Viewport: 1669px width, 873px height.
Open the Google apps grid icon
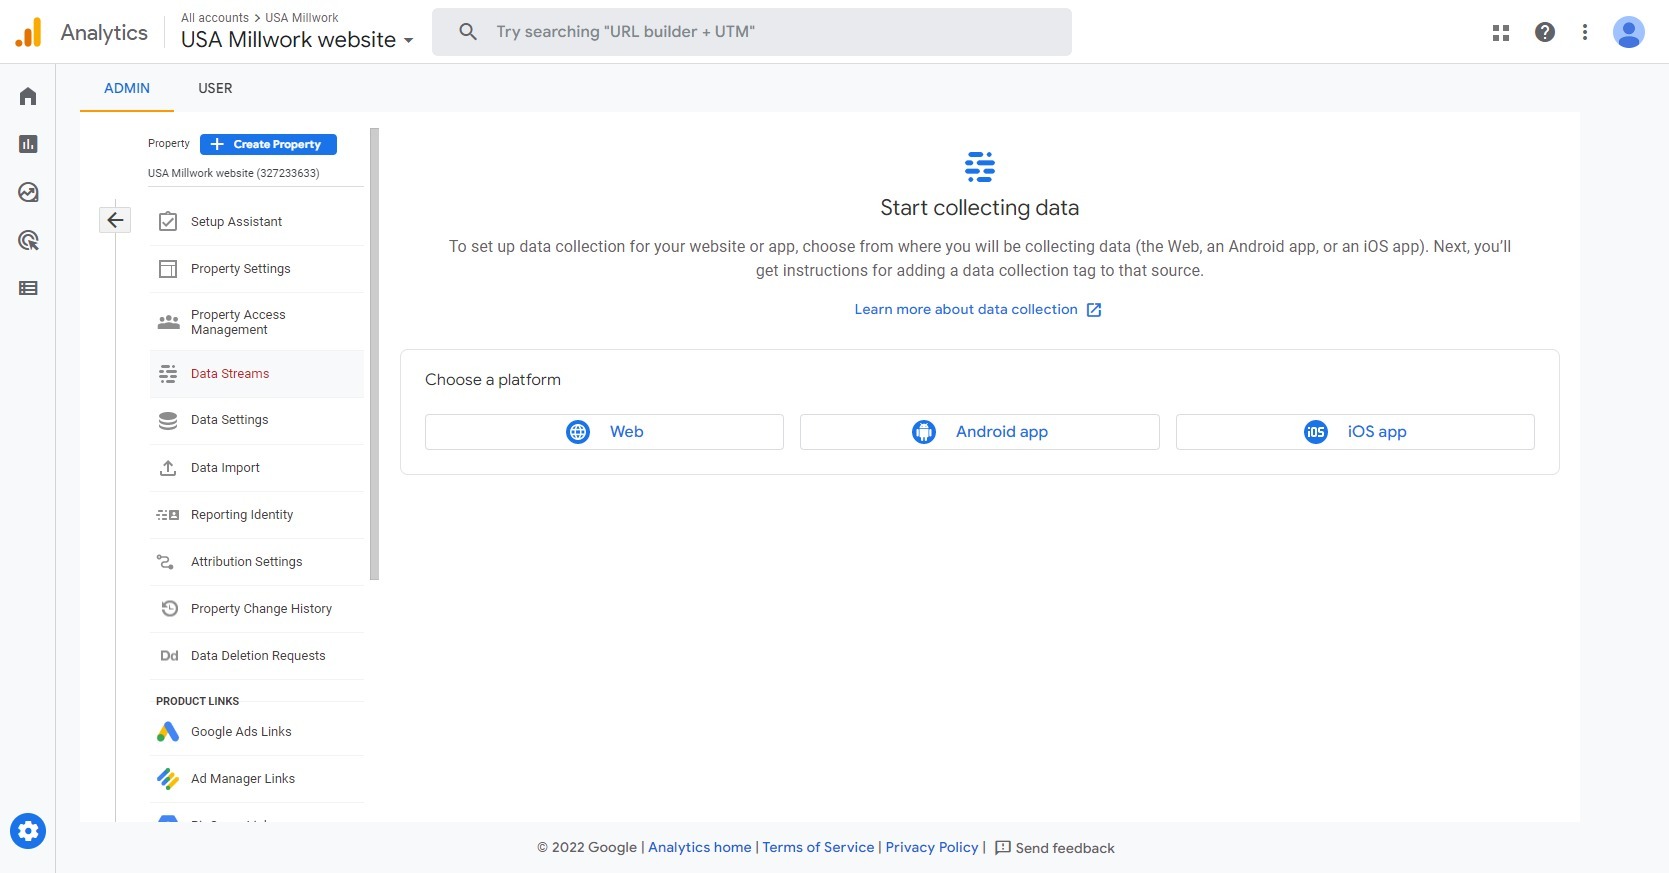(1501, 32)
